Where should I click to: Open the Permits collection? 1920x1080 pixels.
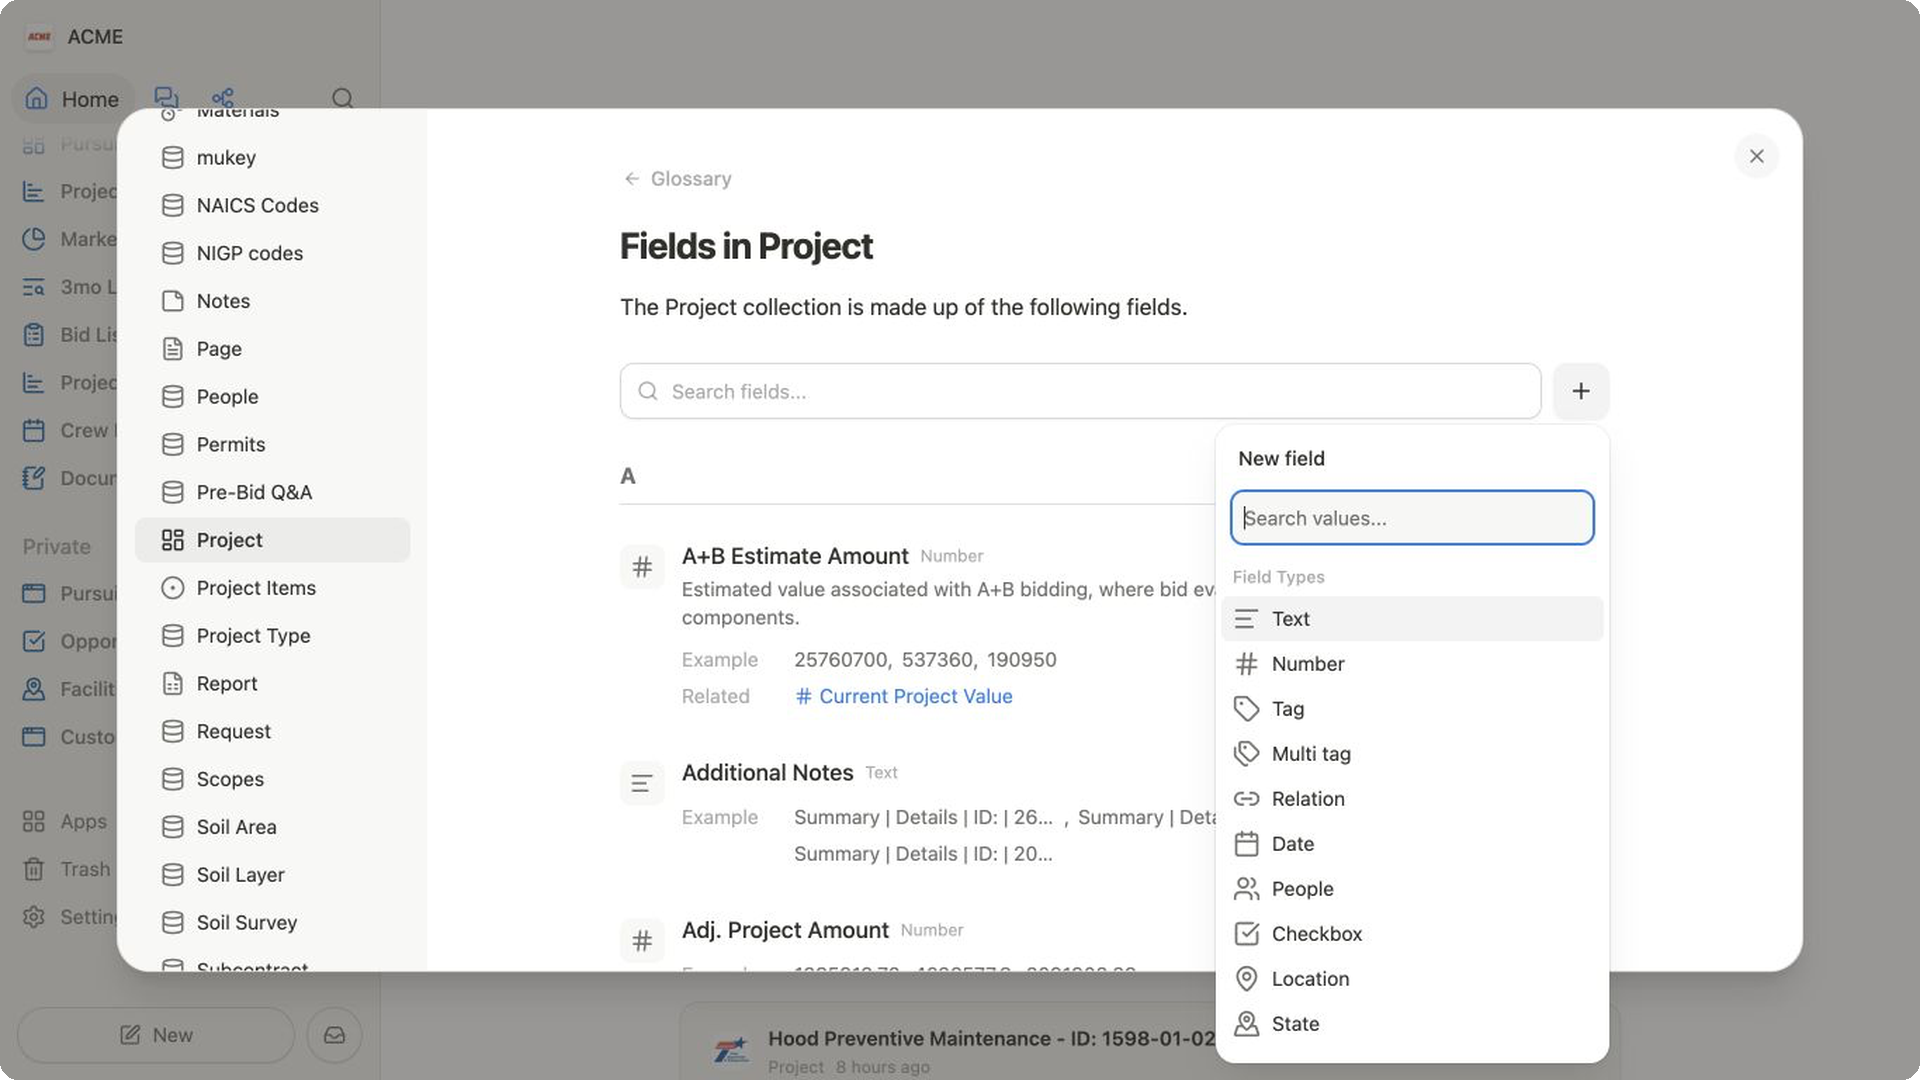point(272,445)
